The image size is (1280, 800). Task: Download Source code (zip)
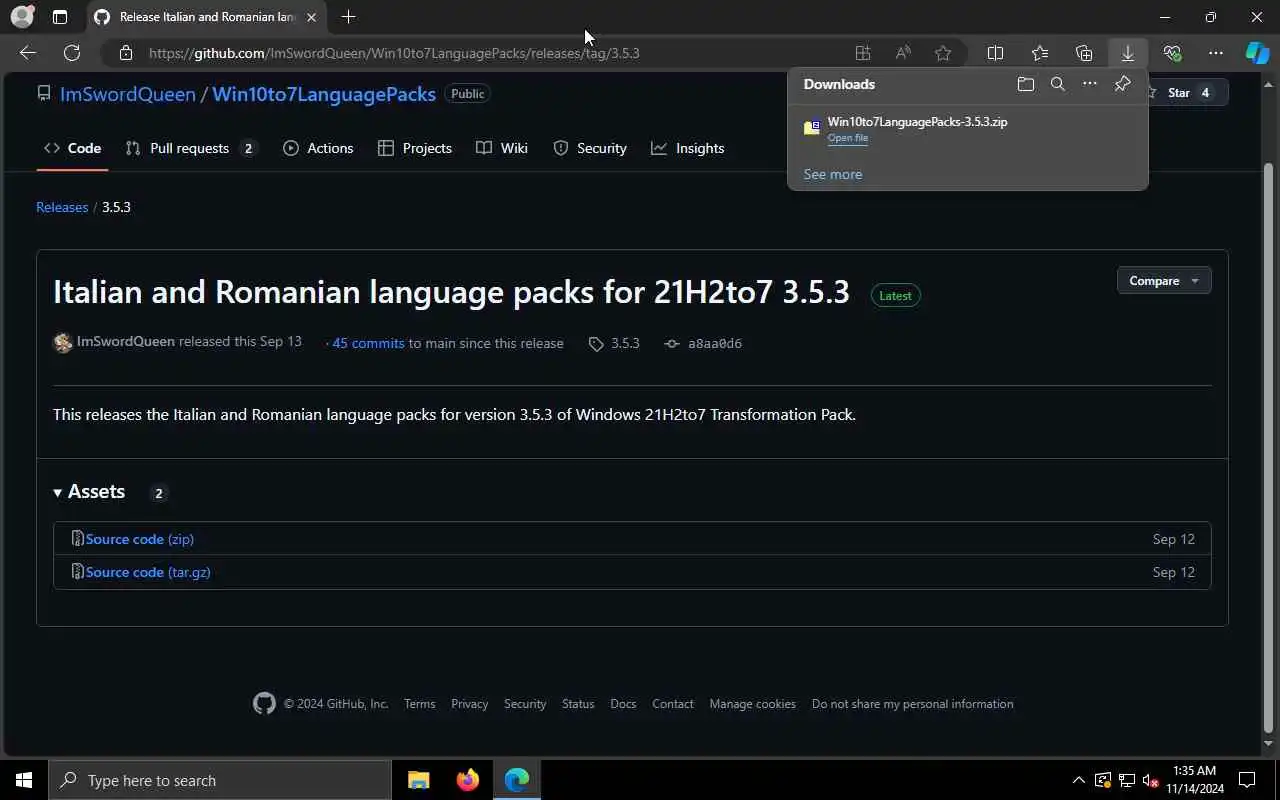point(139,539)
